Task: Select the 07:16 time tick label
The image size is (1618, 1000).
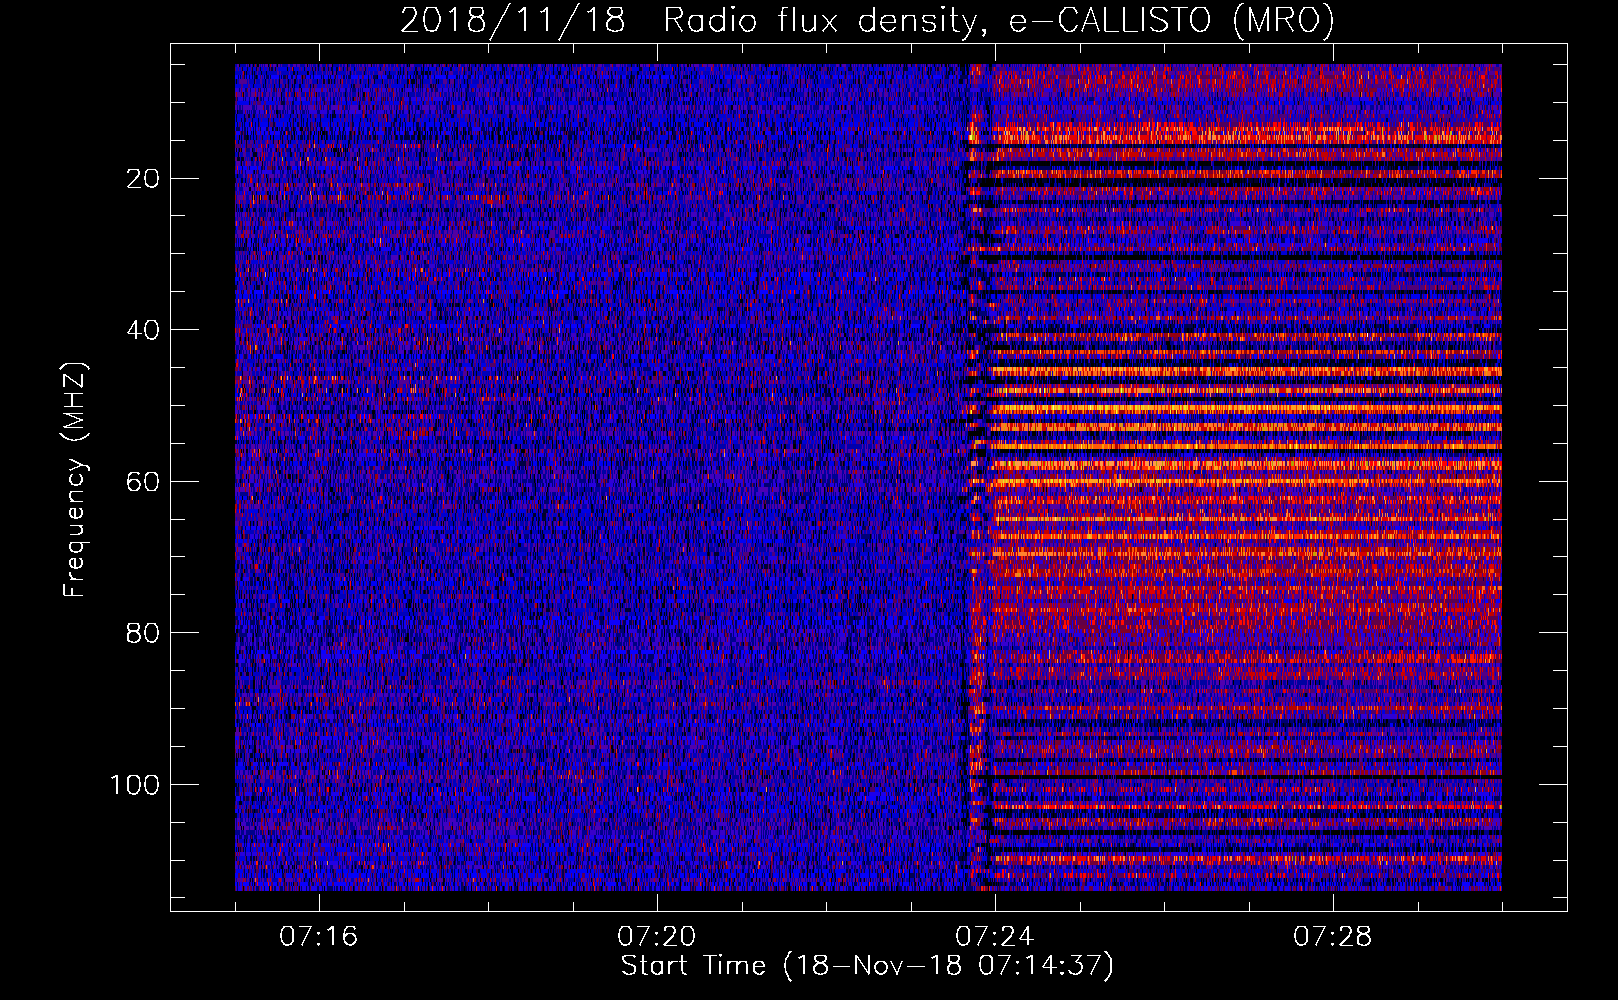Action: pos(319,937)
